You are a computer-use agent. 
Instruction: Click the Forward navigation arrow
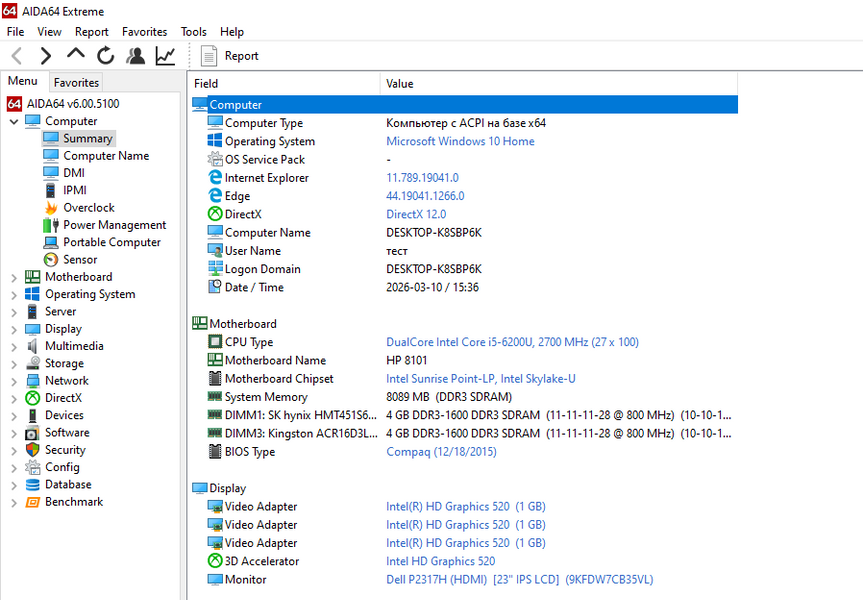click(x=46, y=56)
